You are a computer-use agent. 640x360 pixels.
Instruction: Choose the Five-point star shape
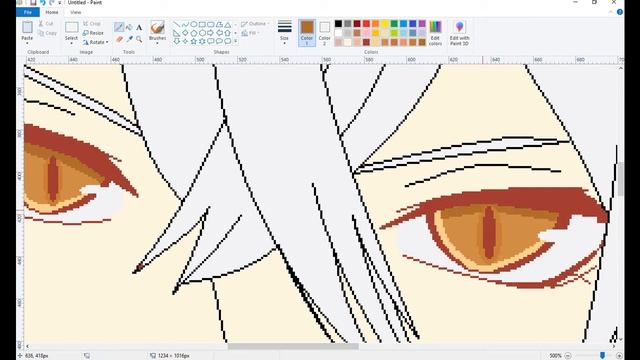193,41
